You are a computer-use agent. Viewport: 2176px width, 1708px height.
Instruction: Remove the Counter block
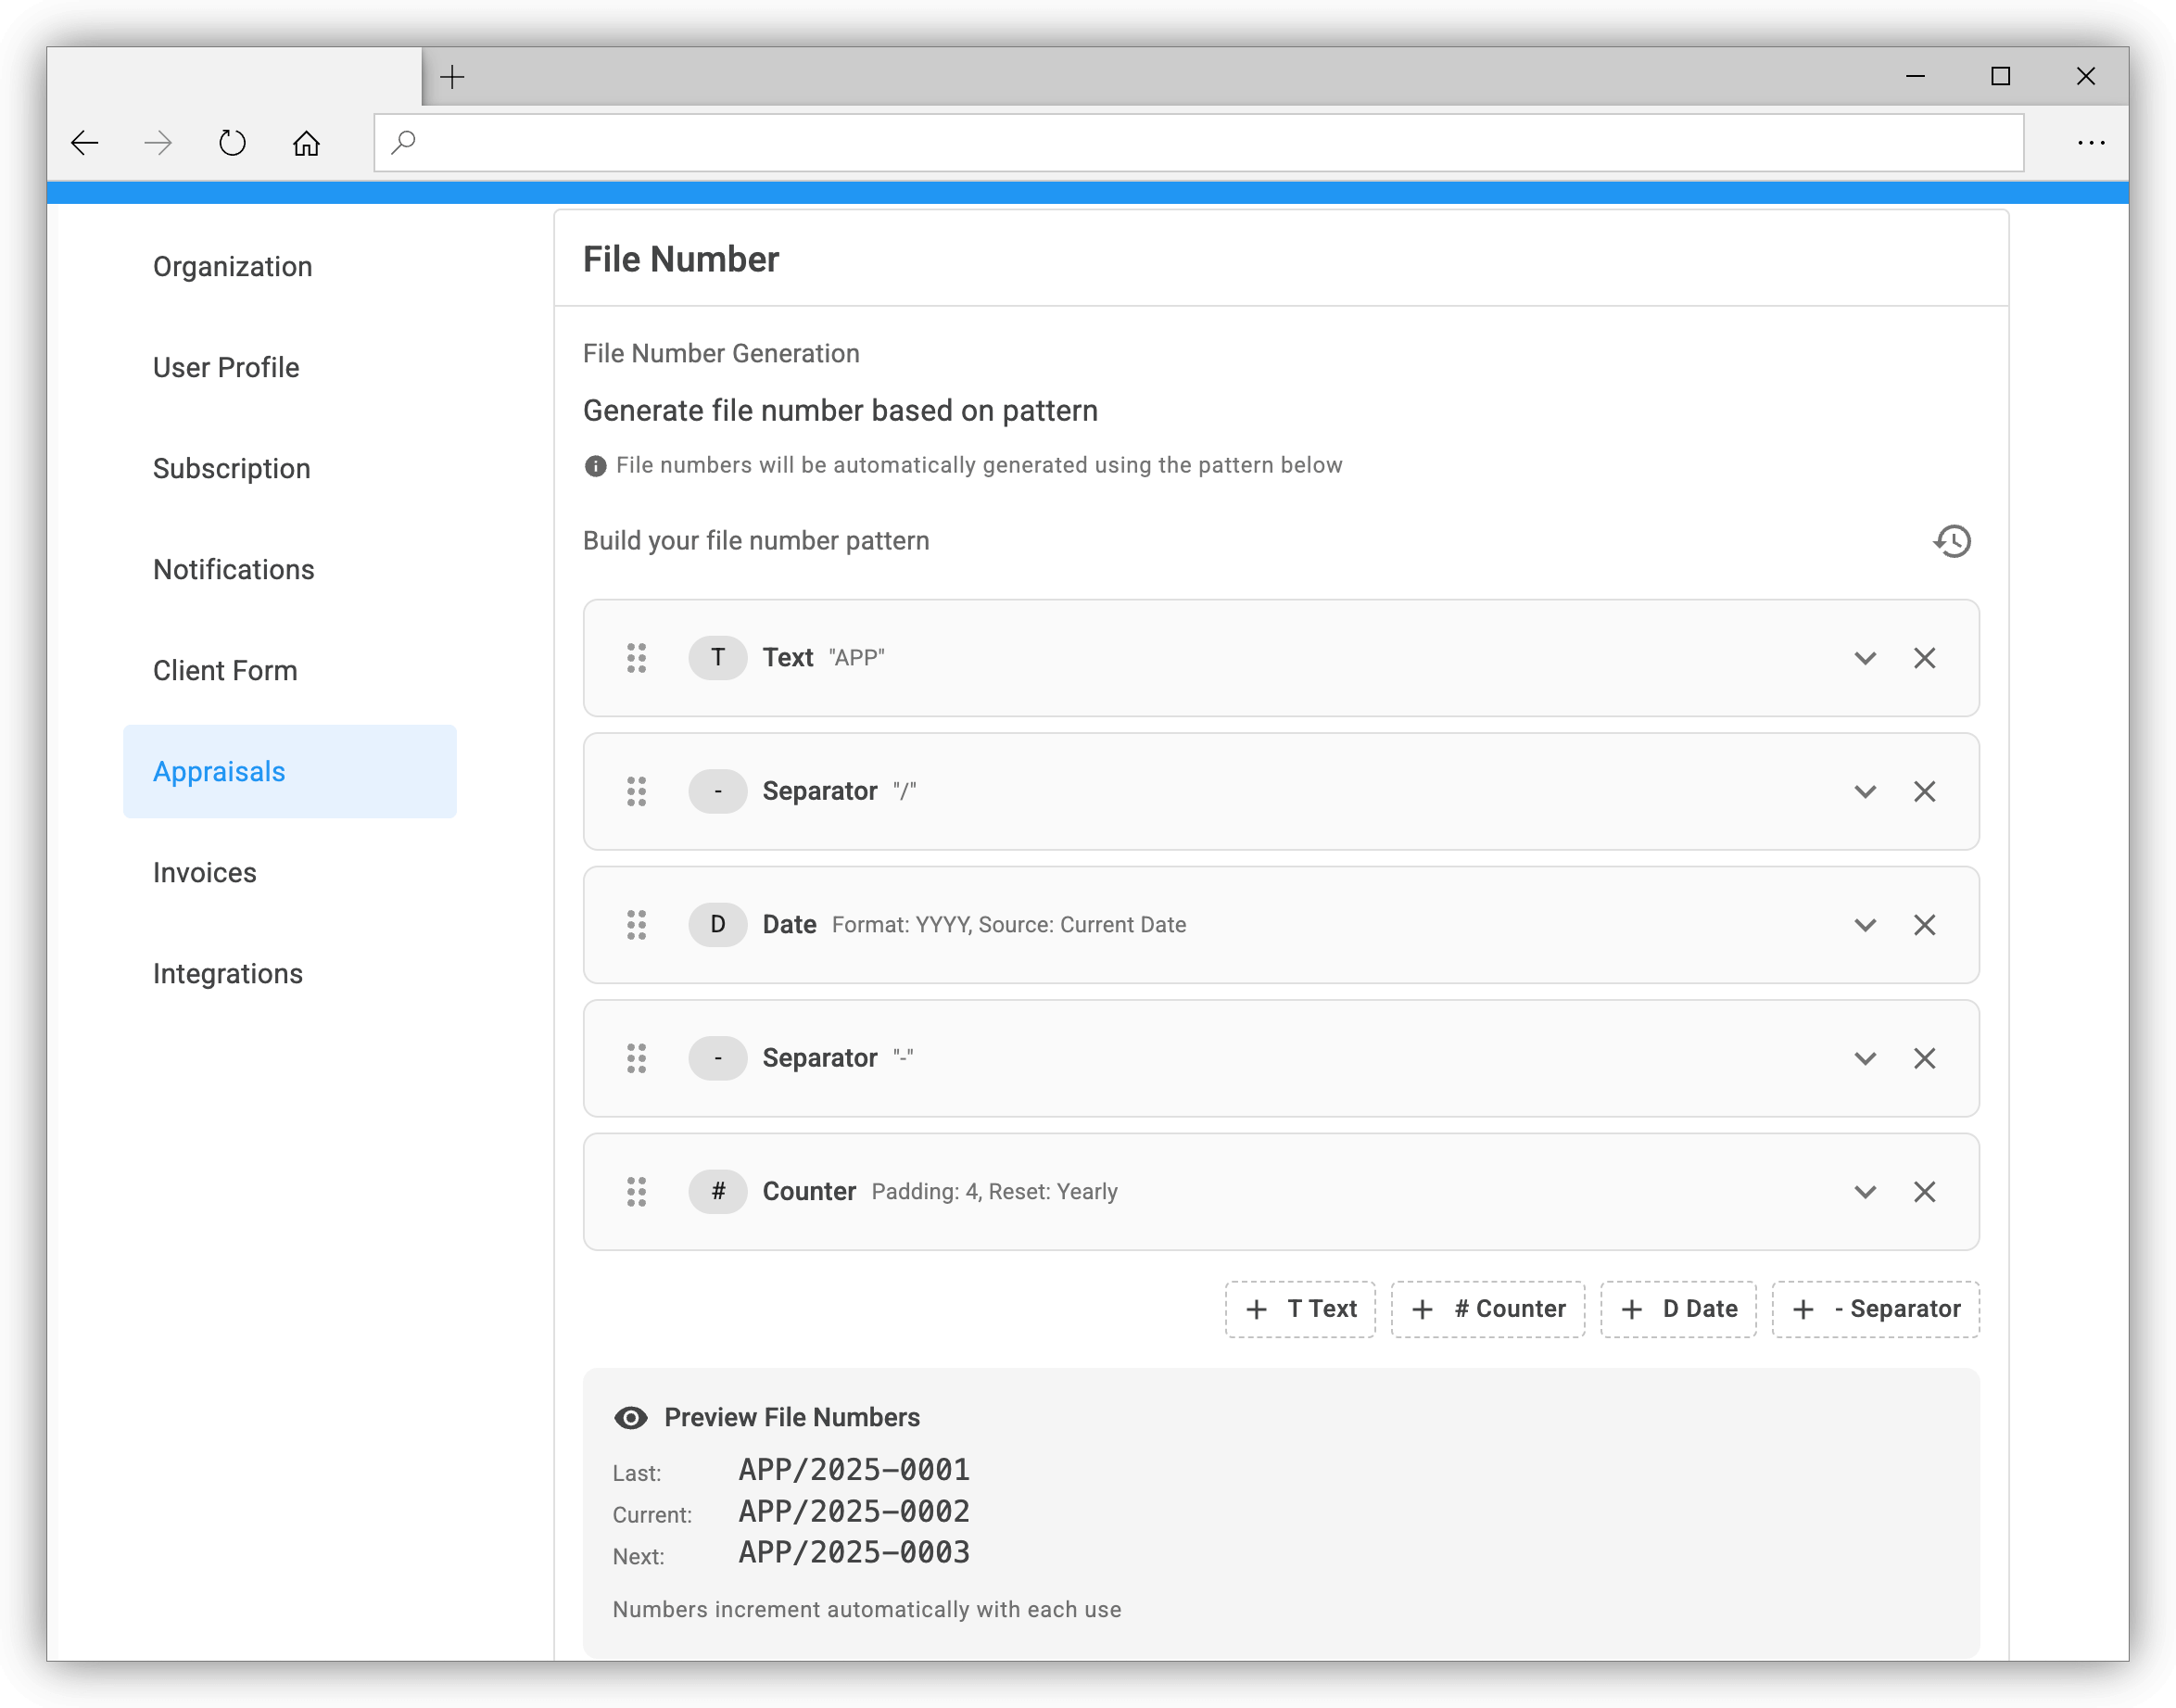pos(1925,1192)
